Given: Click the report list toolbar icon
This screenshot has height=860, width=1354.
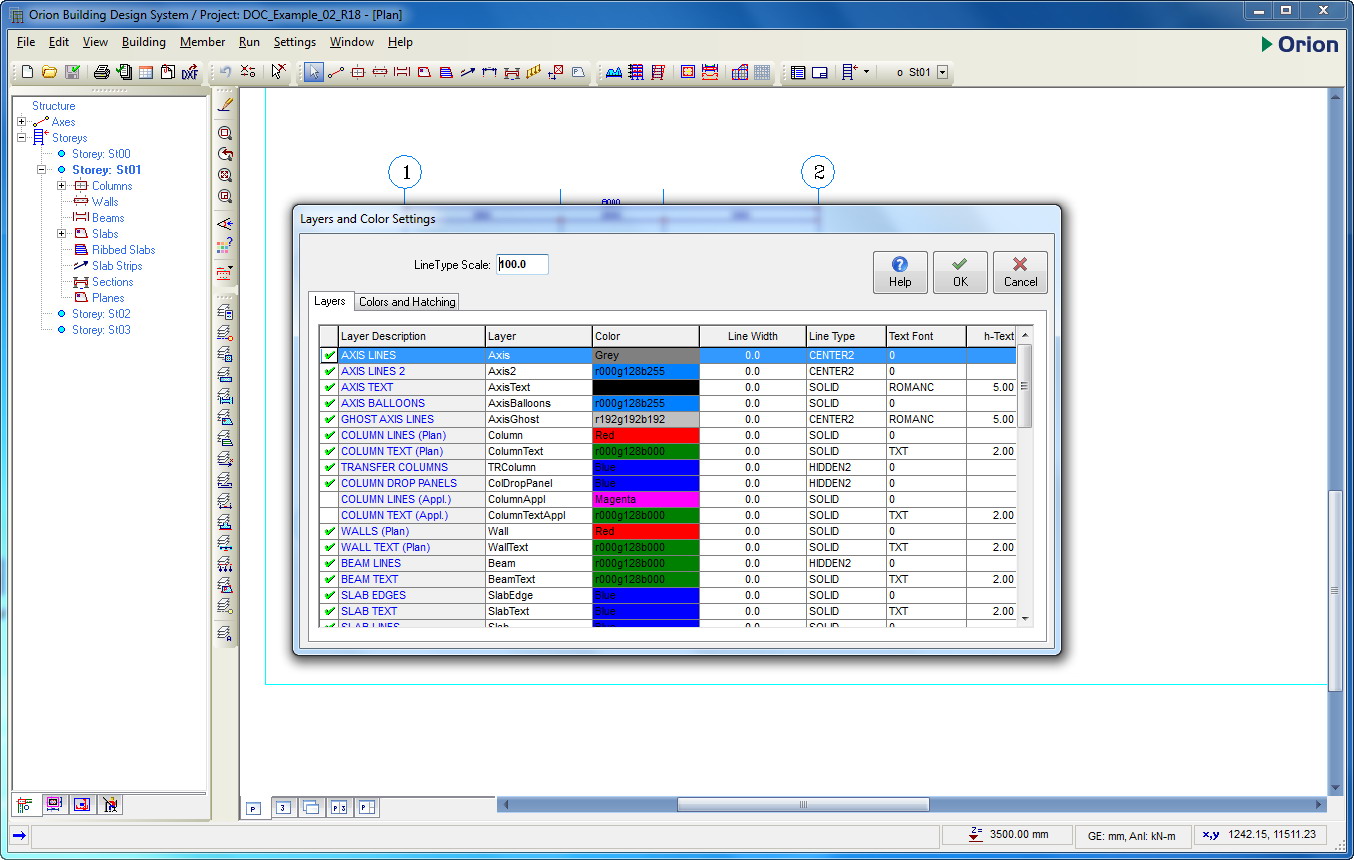Looking at the screenshot, I should coord(797,72).
